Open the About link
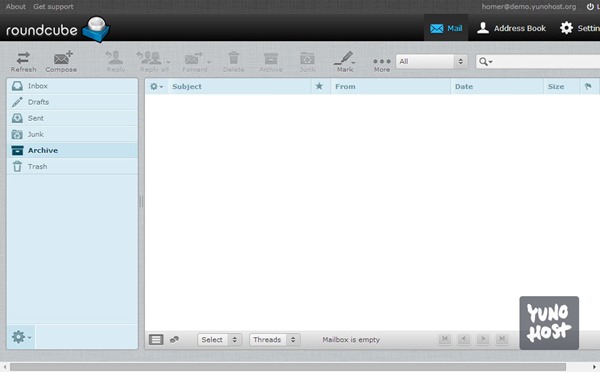Image resolution: width=600 pixels, height=372 pixels. [16, 7]
